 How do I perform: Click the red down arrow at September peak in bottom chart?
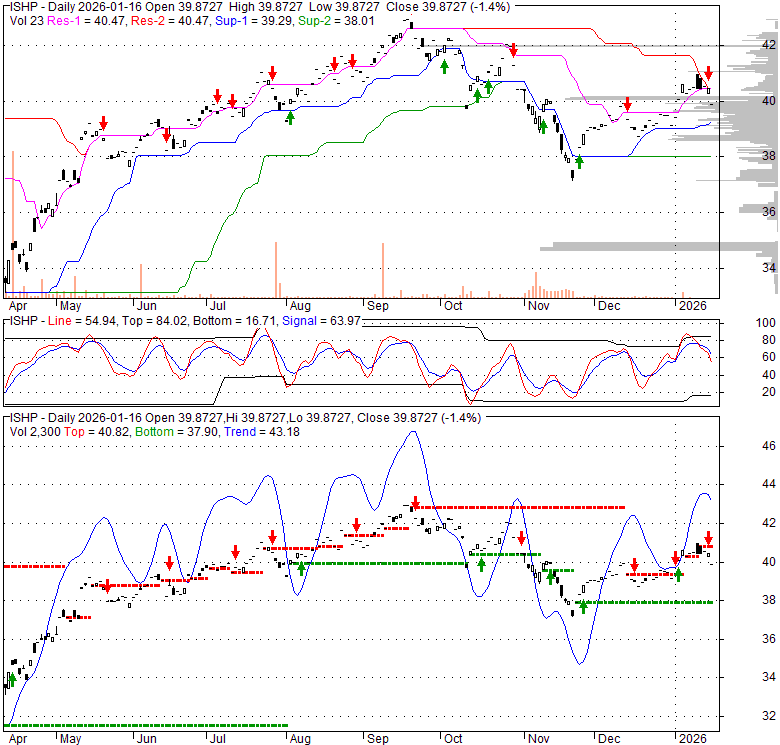[414, 503]
